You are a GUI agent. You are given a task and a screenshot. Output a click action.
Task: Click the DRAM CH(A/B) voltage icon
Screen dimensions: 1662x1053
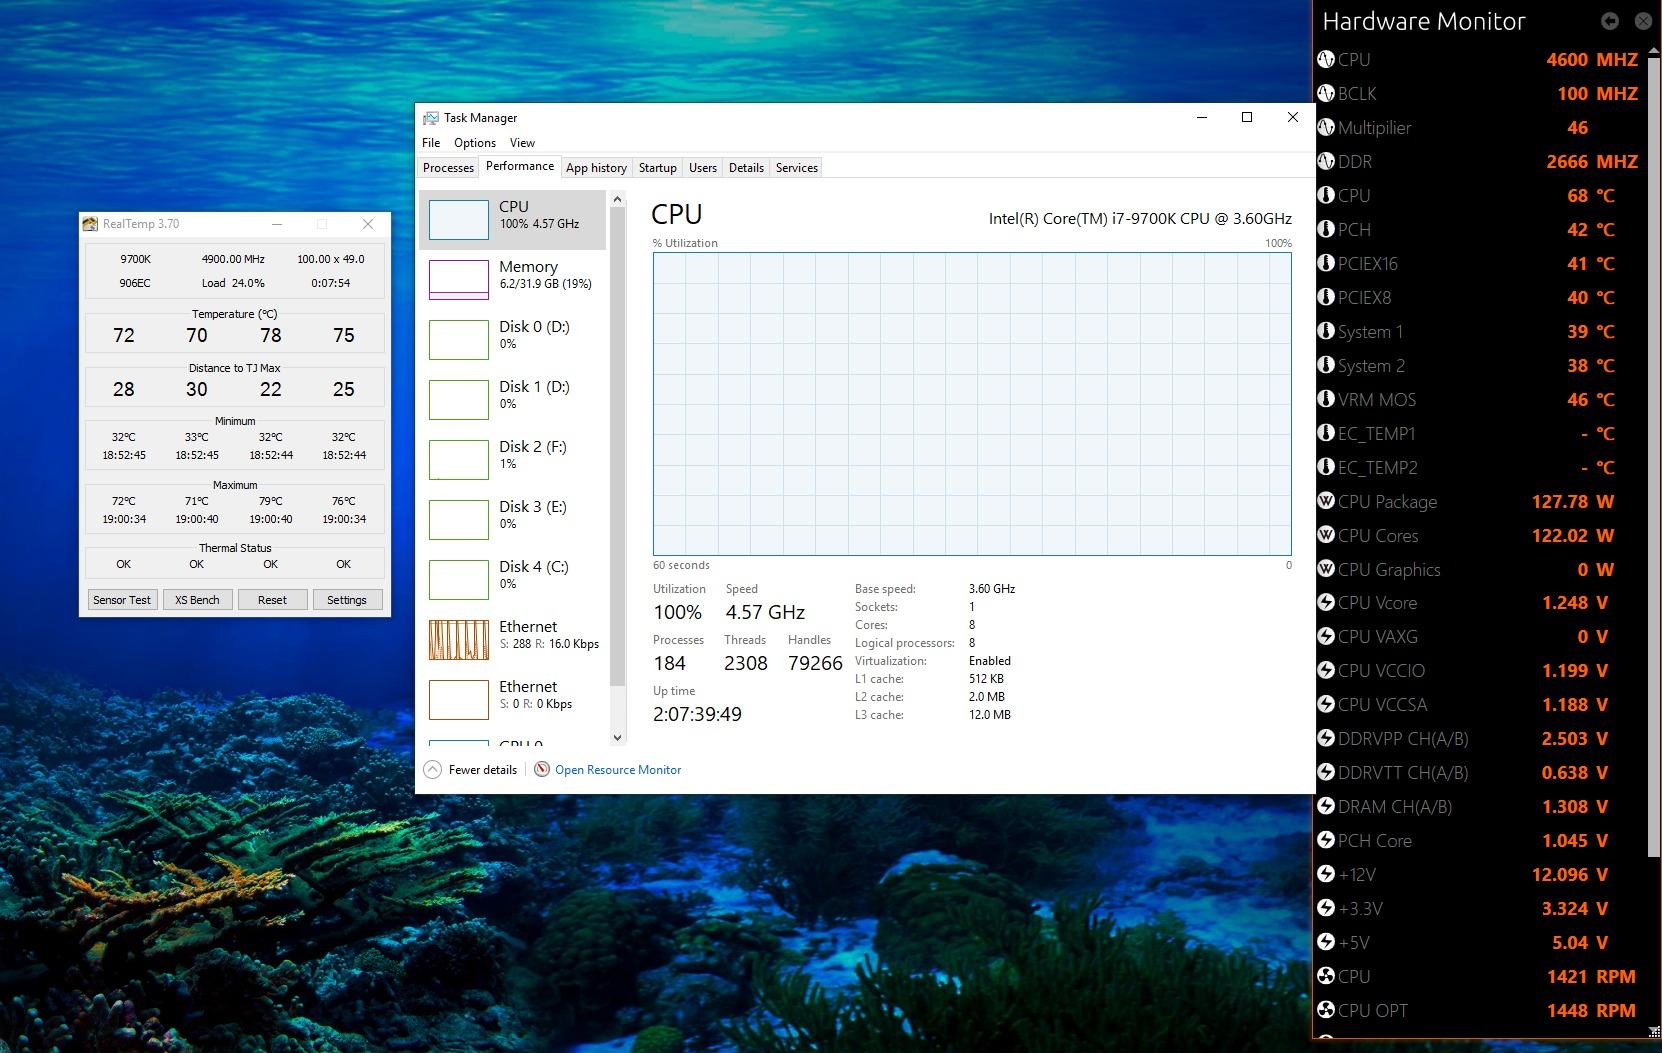[1326, 807]
